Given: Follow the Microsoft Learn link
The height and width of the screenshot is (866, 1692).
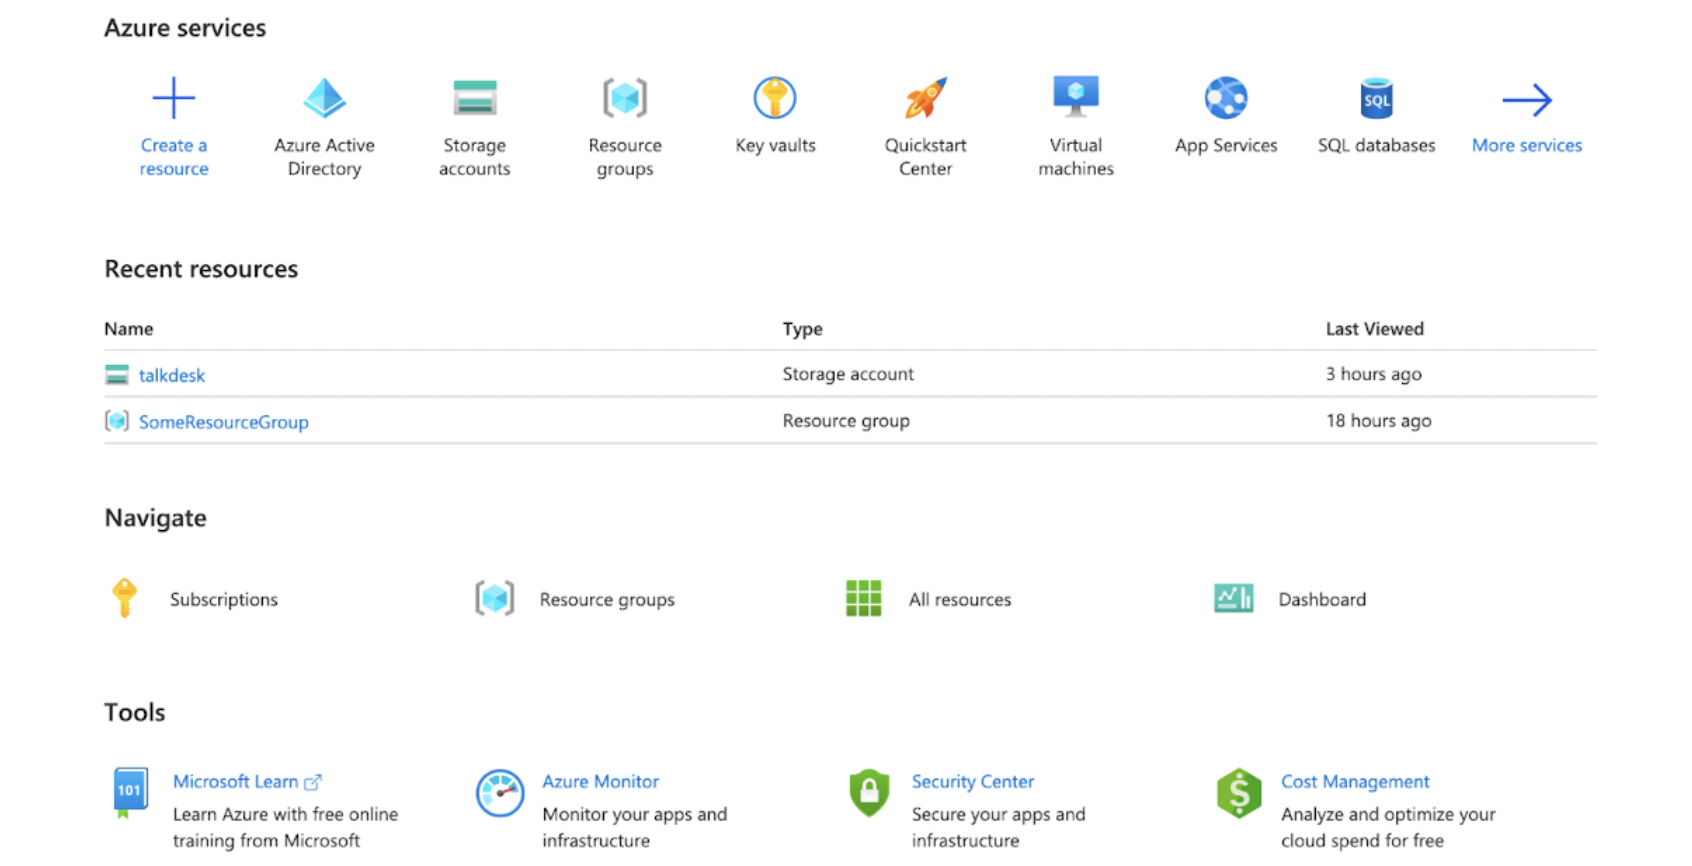Looking at the screenshot, I should 236,781.
